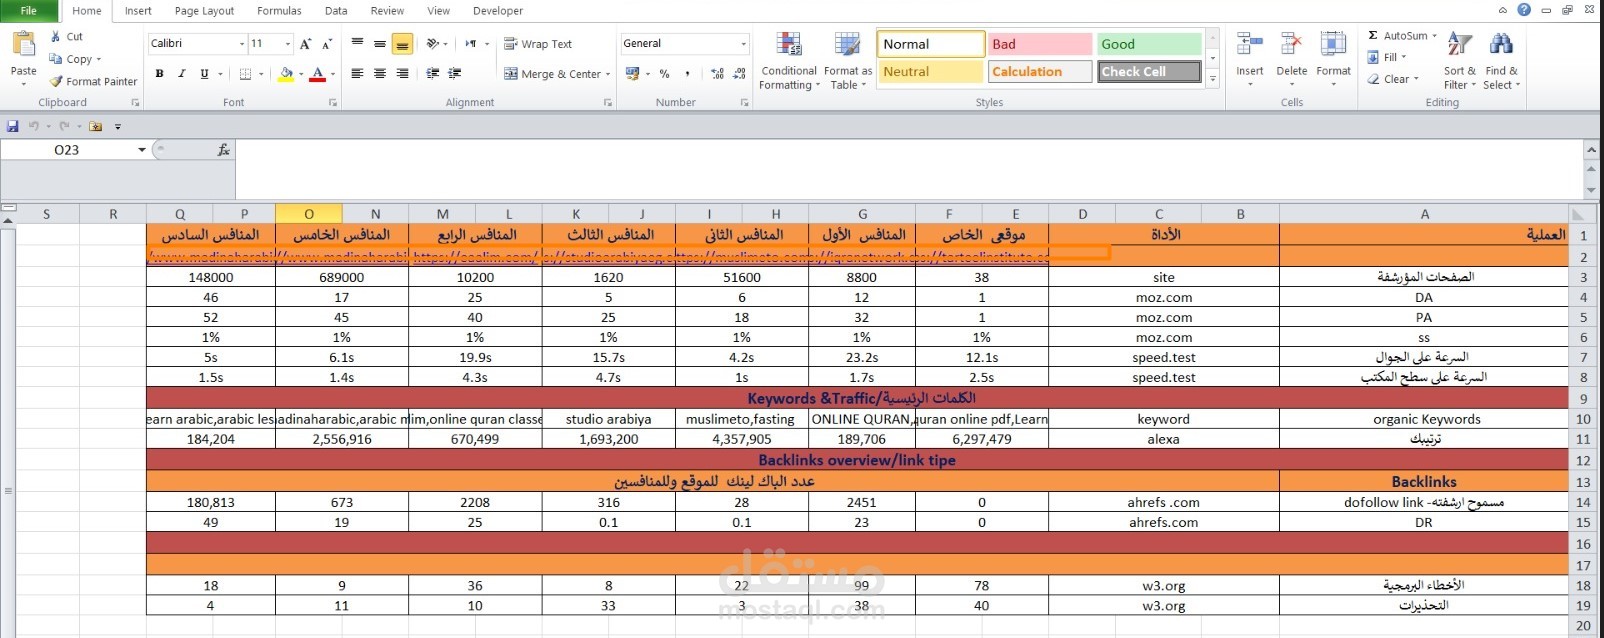This screenshot has height=638, width=1604.
Task: Toggle center horizontal alignment
Action: [x=380, y=74]
